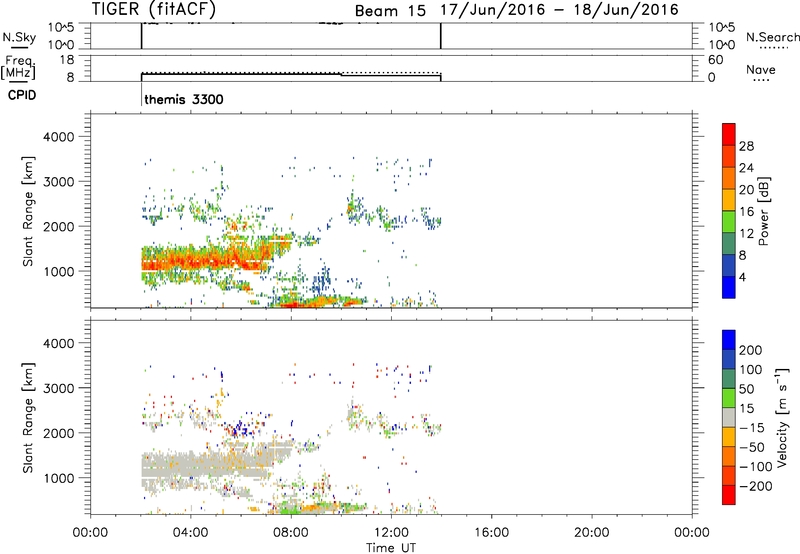Click the 'Freq. [MHz]' axis label
800x554 pixels.
(19, 67)
